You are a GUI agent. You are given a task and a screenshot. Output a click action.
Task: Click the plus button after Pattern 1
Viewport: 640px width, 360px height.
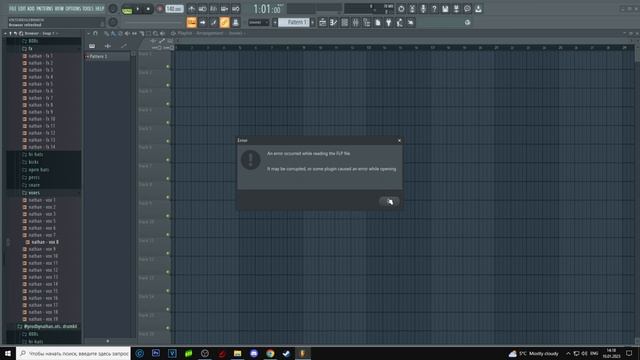coord(313,22)
